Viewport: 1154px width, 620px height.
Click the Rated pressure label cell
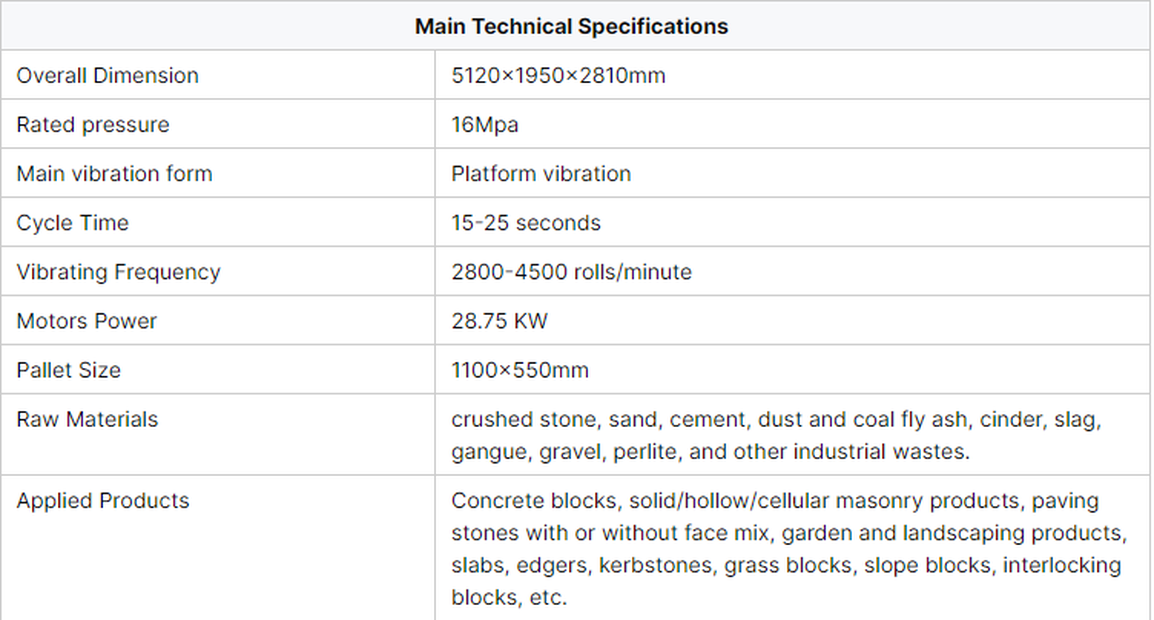[93, 125]
